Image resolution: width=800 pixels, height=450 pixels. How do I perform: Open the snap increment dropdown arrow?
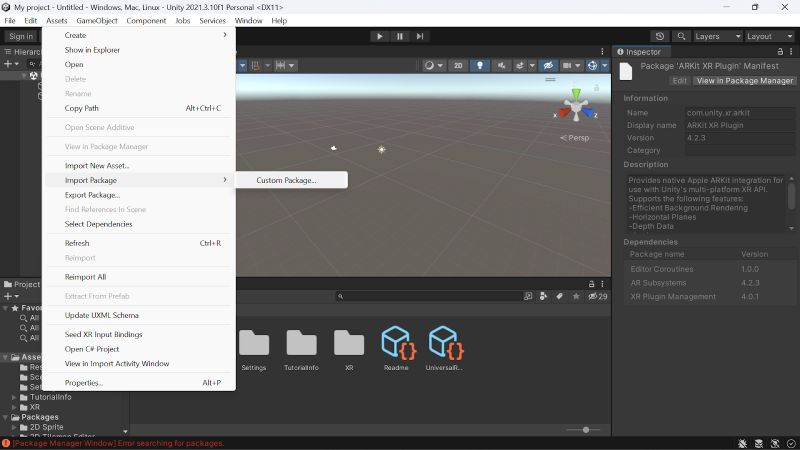[x=291, y=65]
